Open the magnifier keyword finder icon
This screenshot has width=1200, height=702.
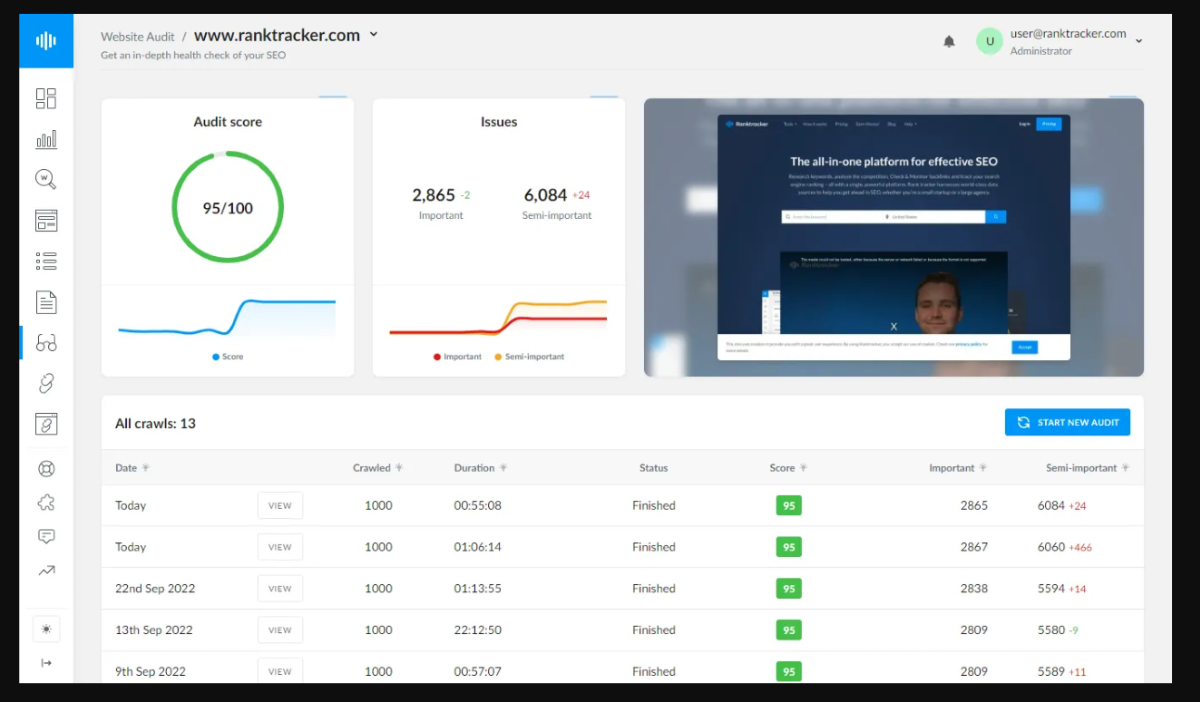pos(46,180)
